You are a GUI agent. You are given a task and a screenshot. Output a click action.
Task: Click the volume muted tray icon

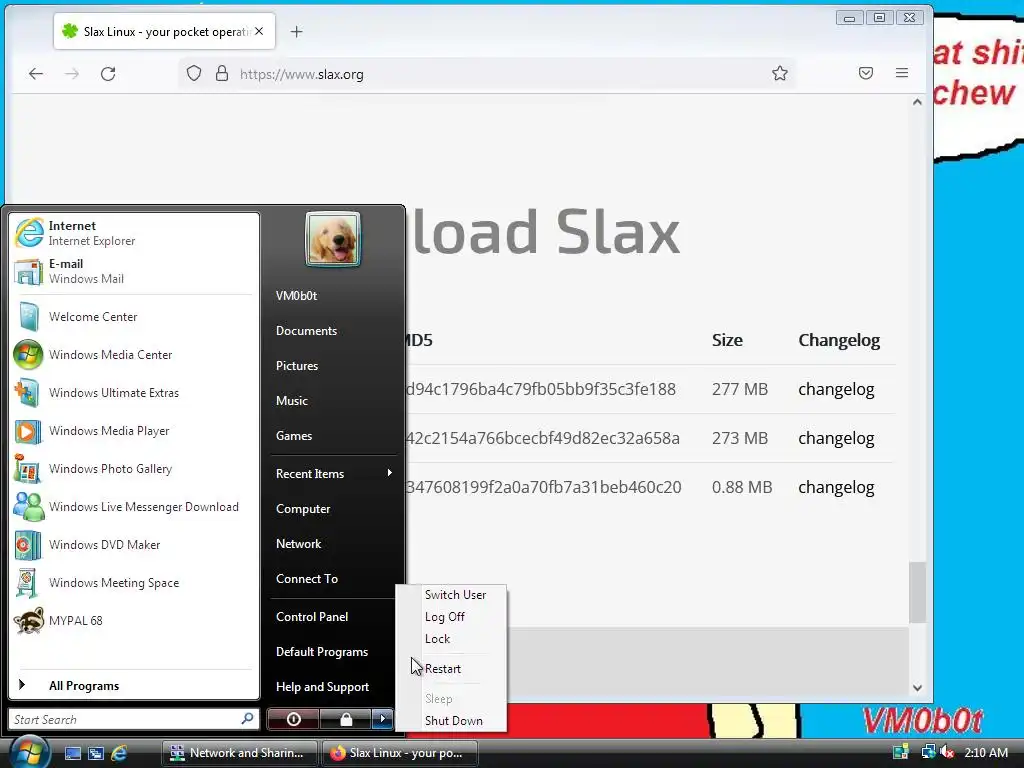[947, 752]
